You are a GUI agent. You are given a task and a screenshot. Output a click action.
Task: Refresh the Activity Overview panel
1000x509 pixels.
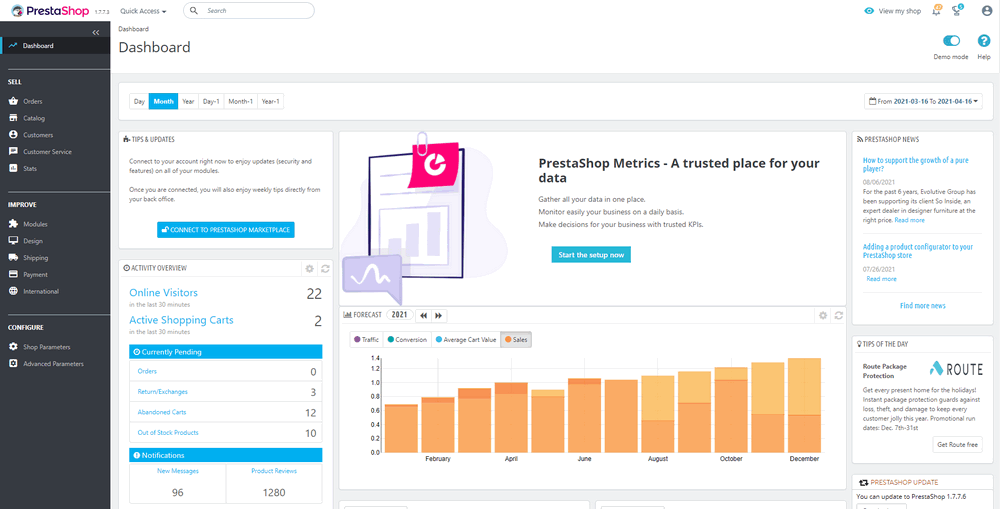coord(325,269)
